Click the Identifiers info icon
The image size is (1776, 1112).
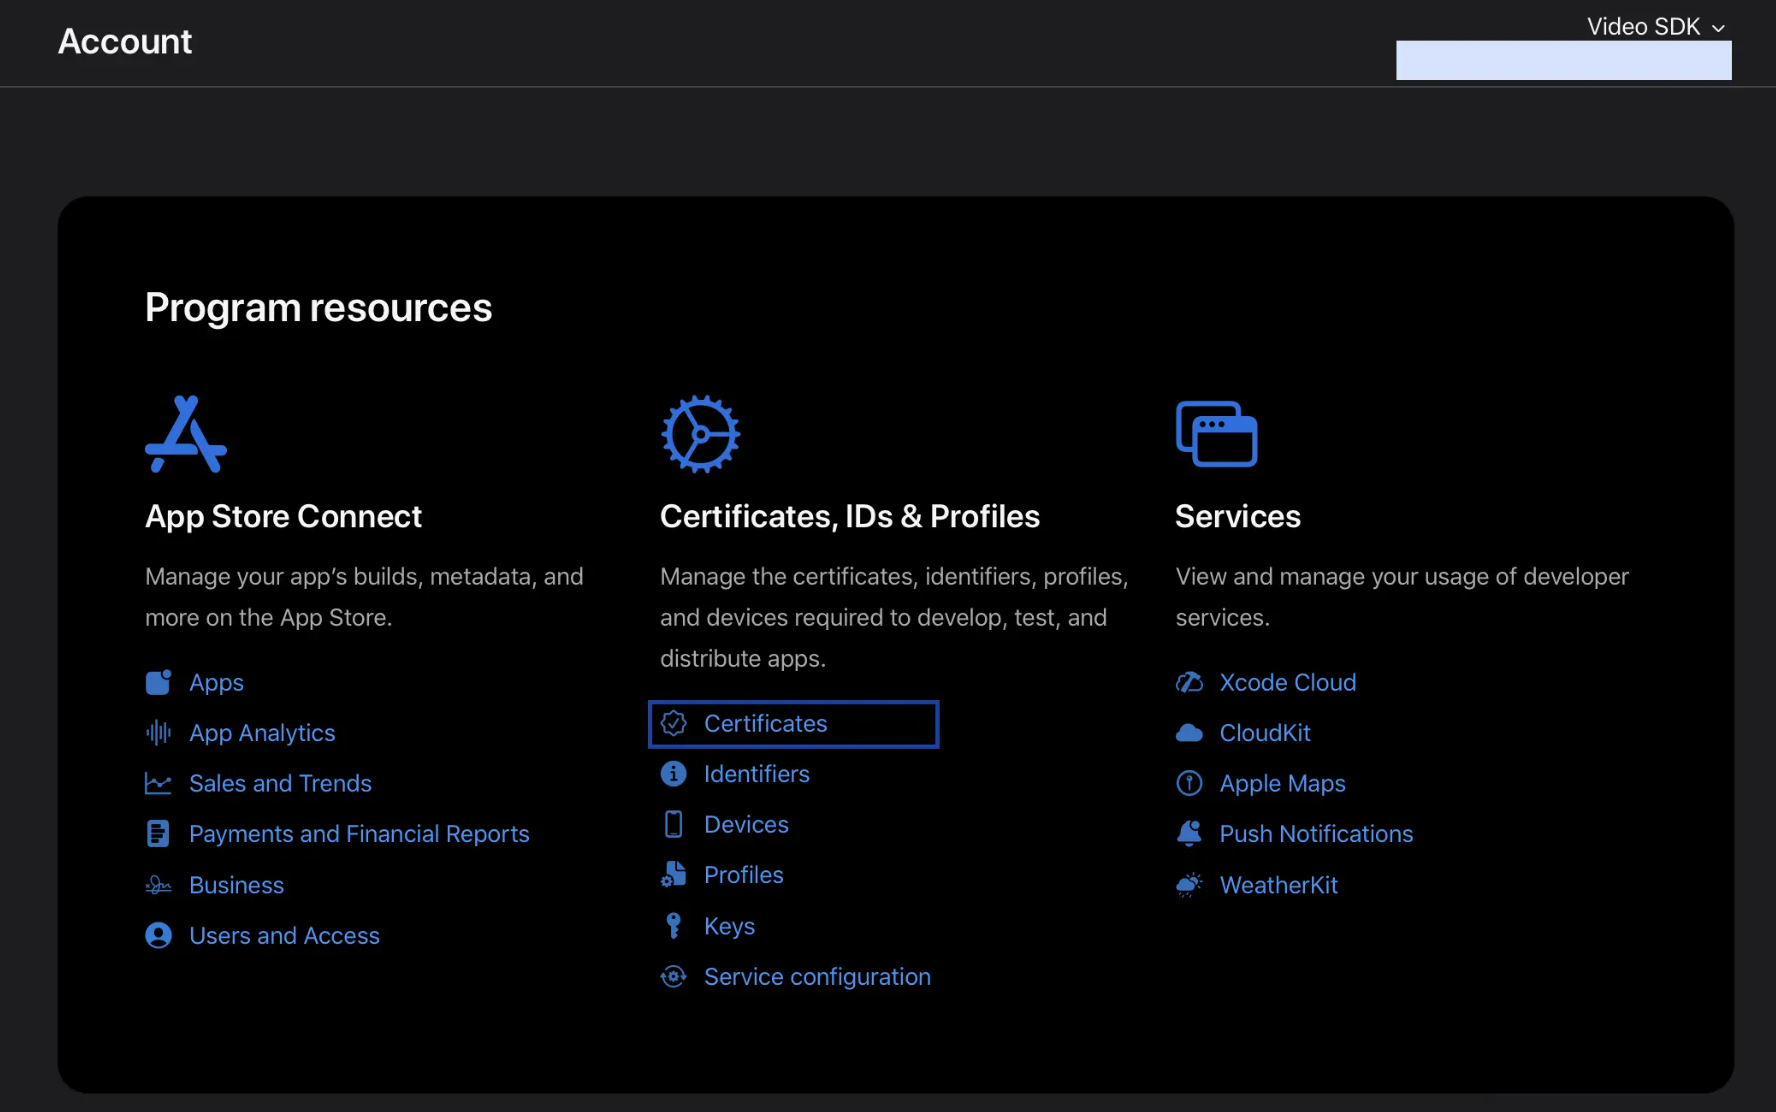674,774
